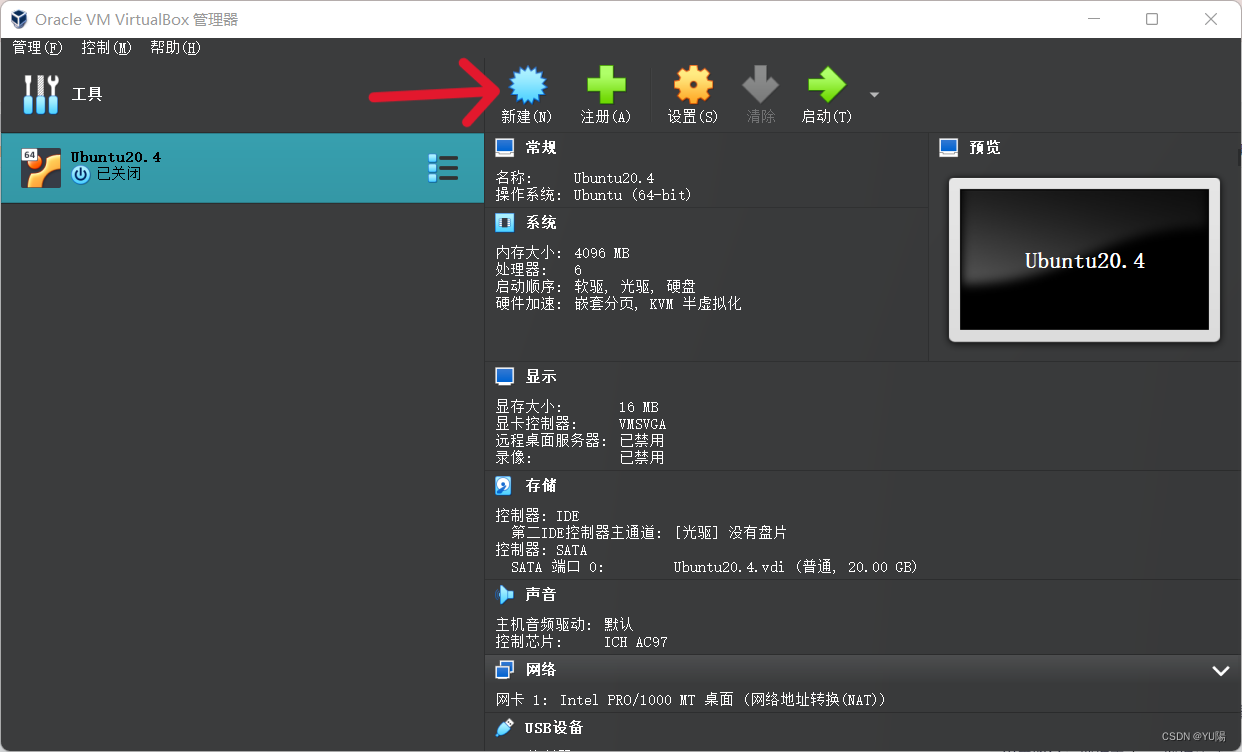
Task: Click the System (系统) chip icon
Action: tap(505, 222)
